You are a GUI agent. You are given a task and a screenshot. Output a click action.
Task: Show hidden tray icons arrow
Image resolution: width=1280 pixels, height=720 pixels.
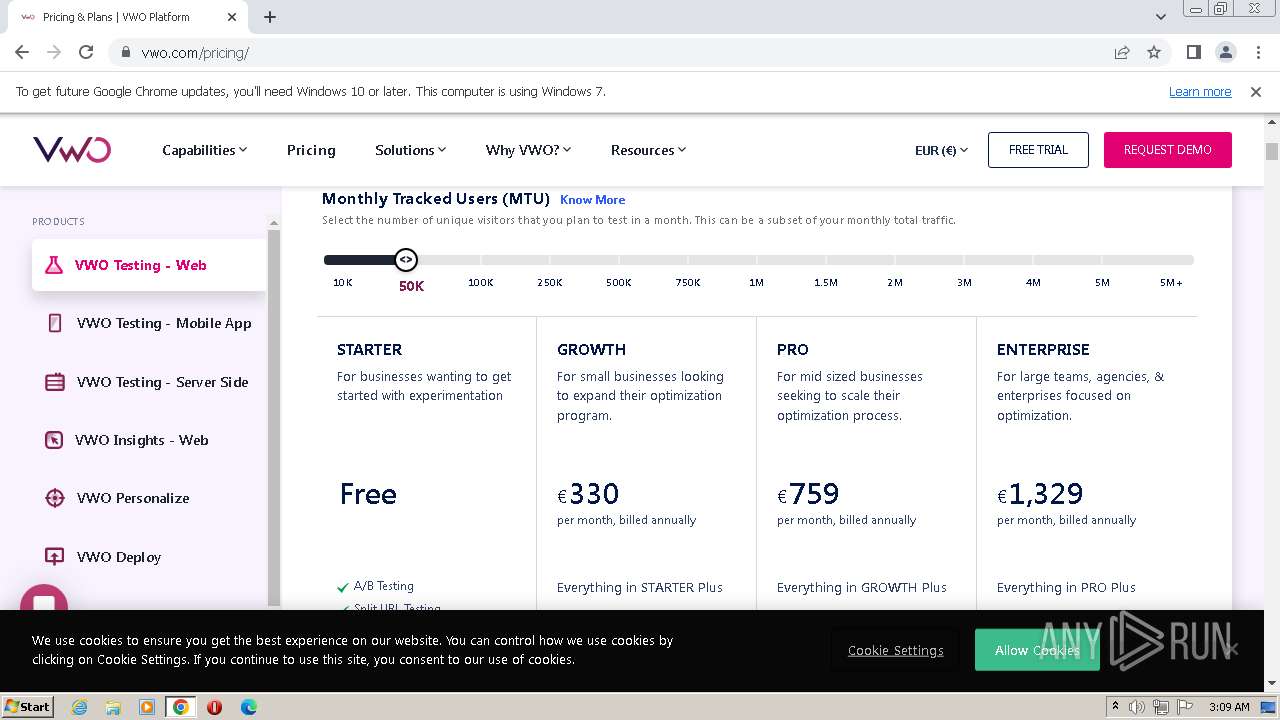point(1115,707)
